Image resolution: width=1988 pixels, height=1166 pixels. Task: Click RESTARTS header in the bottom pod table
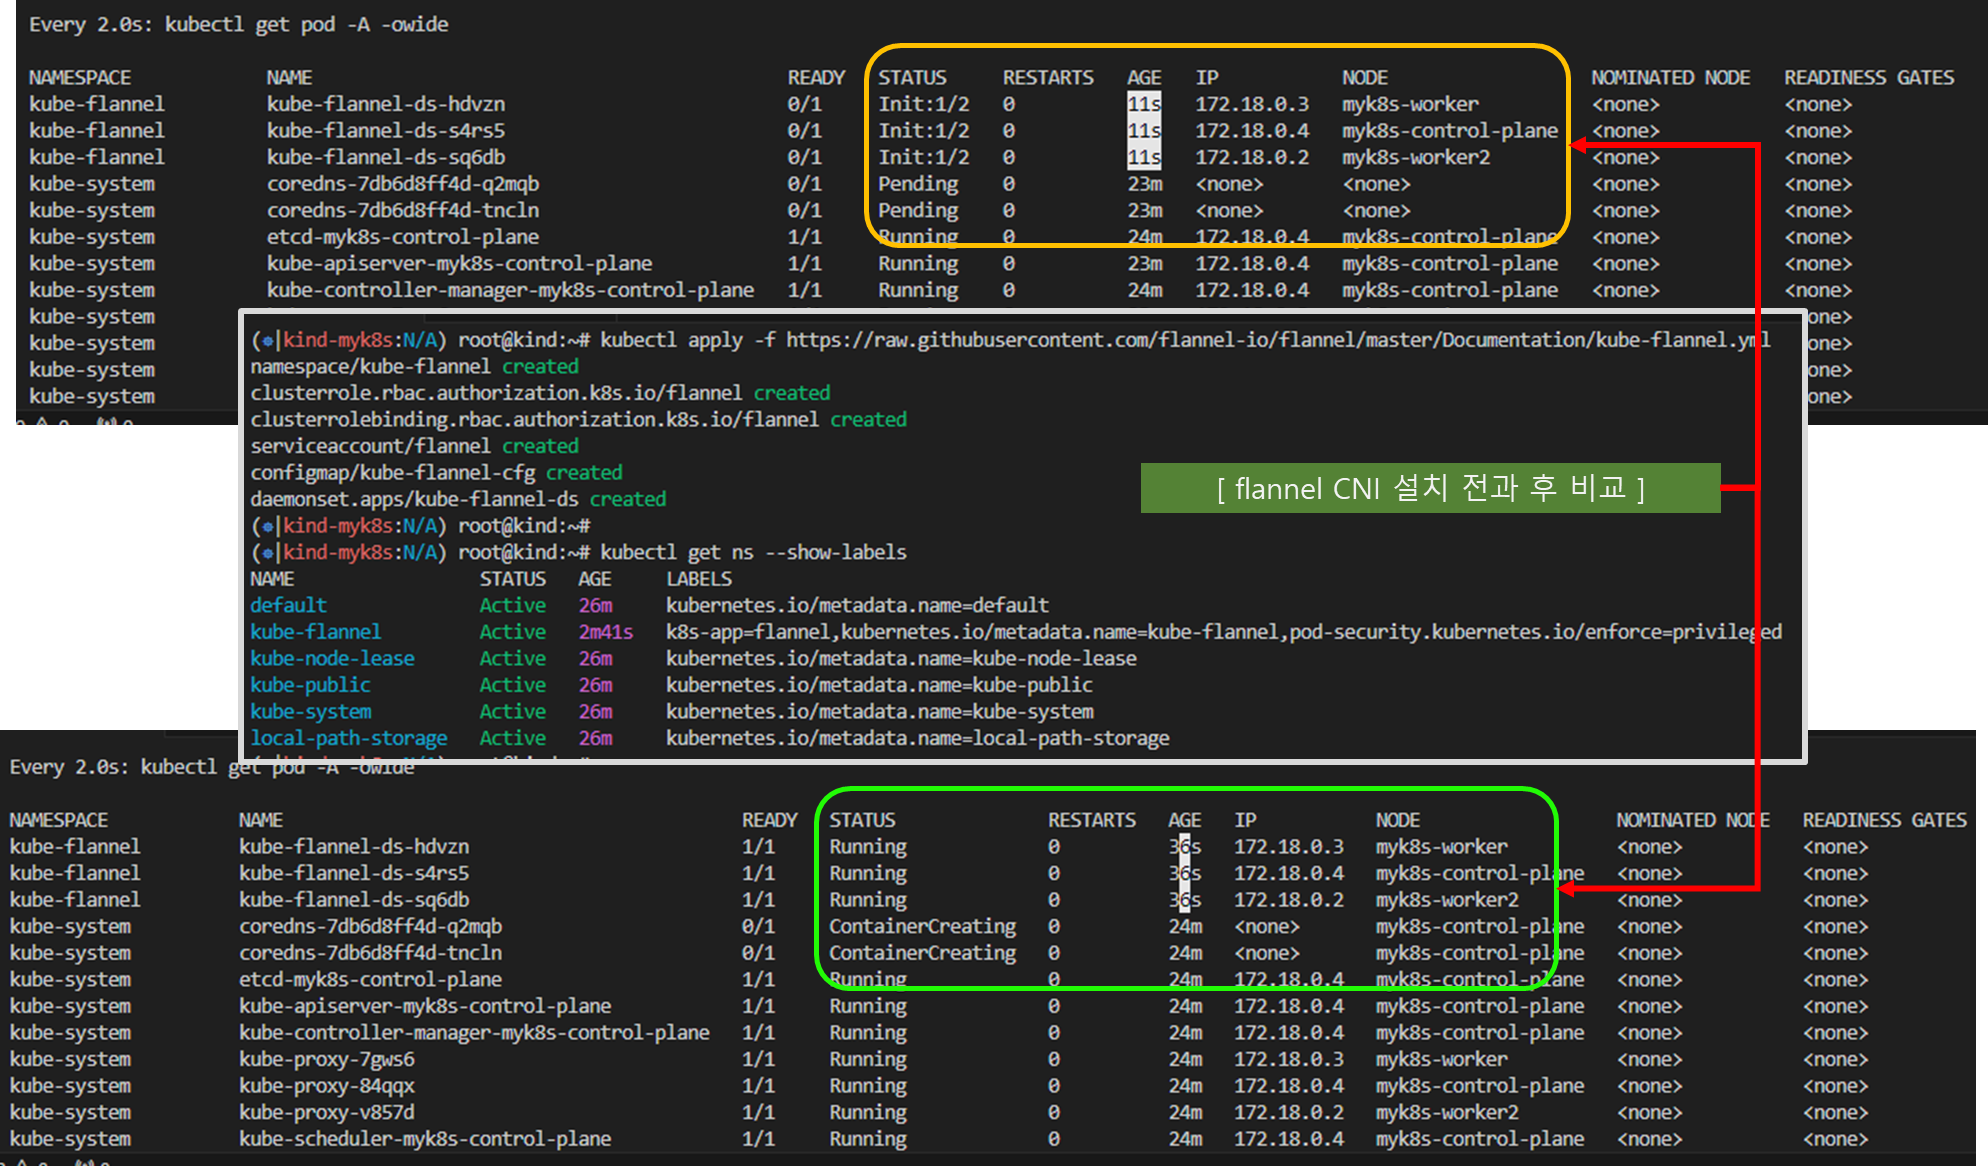1091,820
